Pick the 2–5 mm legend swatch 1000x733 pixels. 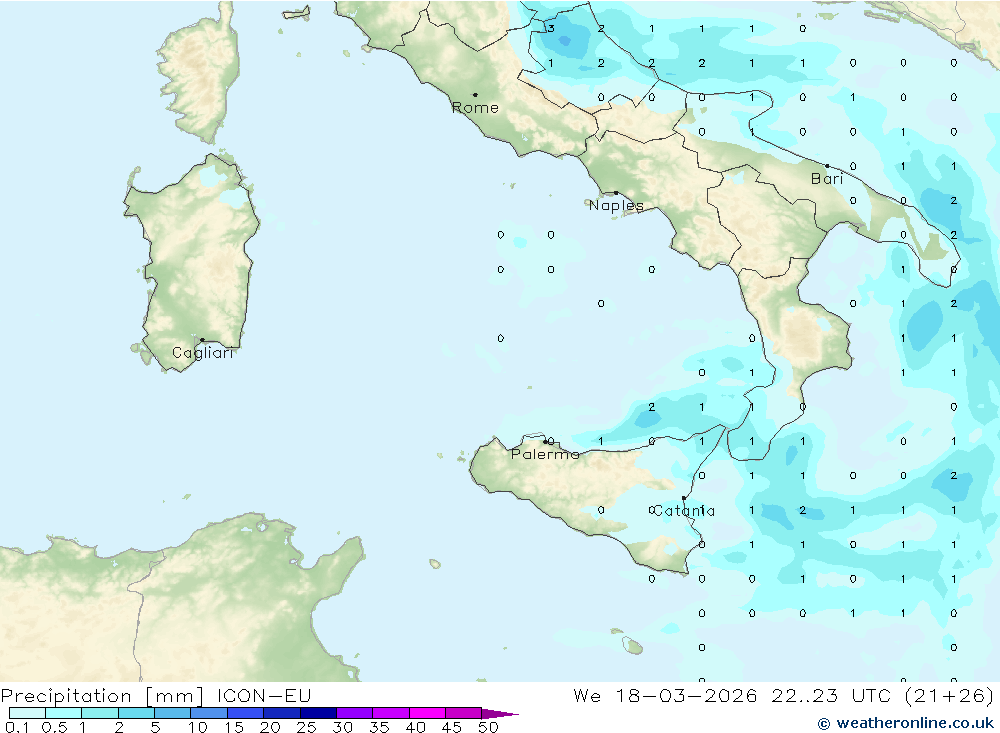pyautogui.click(x=136, y=713)
